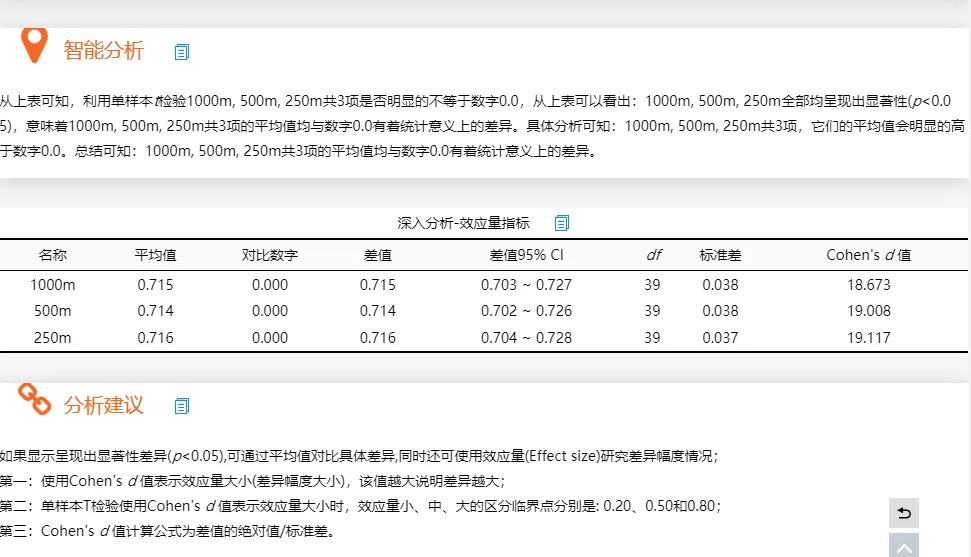Select the 1000m row name cell
The width and height of the screenshot is (971, 557).
pyautogui.click(x=53, y=285)
